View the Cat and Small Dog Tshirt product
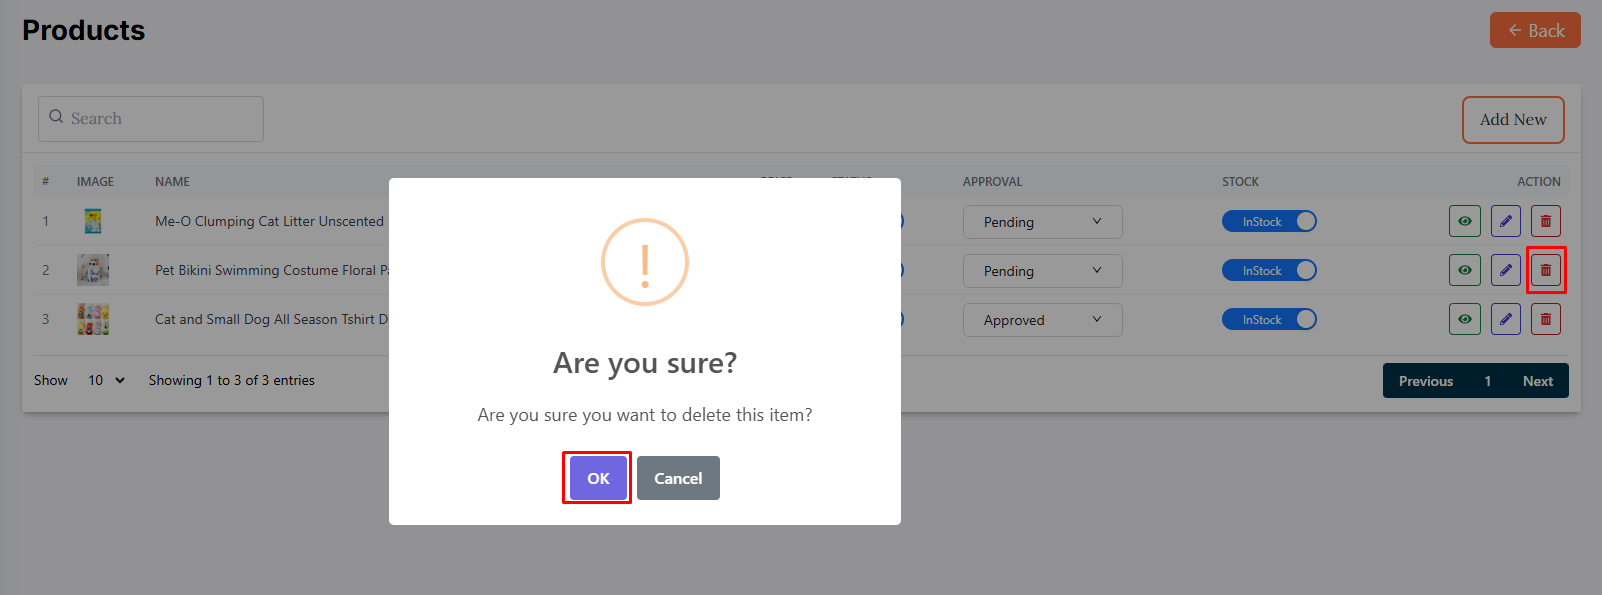Image resolution: width=1602 pixels, height=595 pixels. pos(1464,319)
